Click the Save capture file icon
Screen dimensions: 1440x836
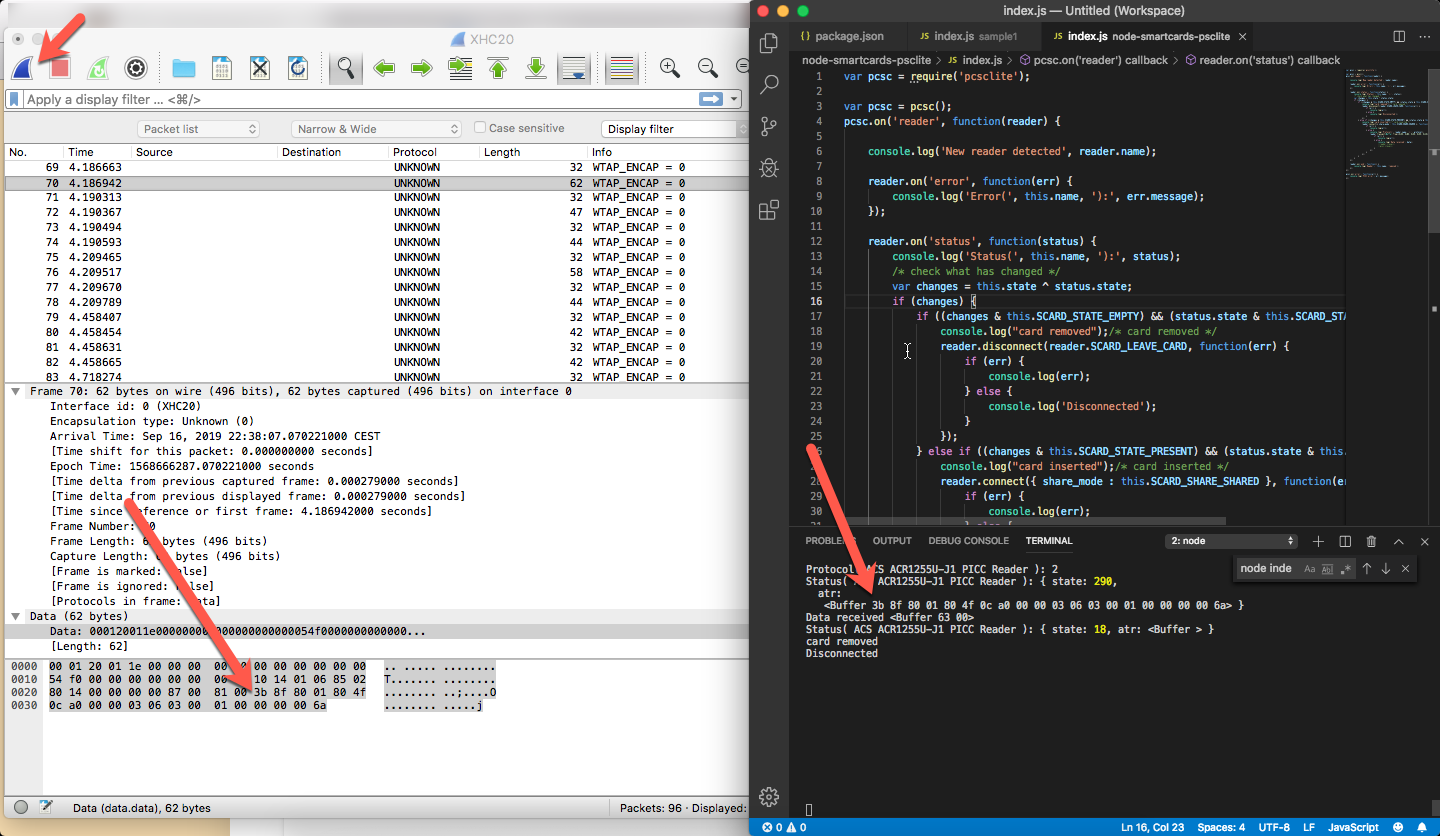[x=222, y=68]
